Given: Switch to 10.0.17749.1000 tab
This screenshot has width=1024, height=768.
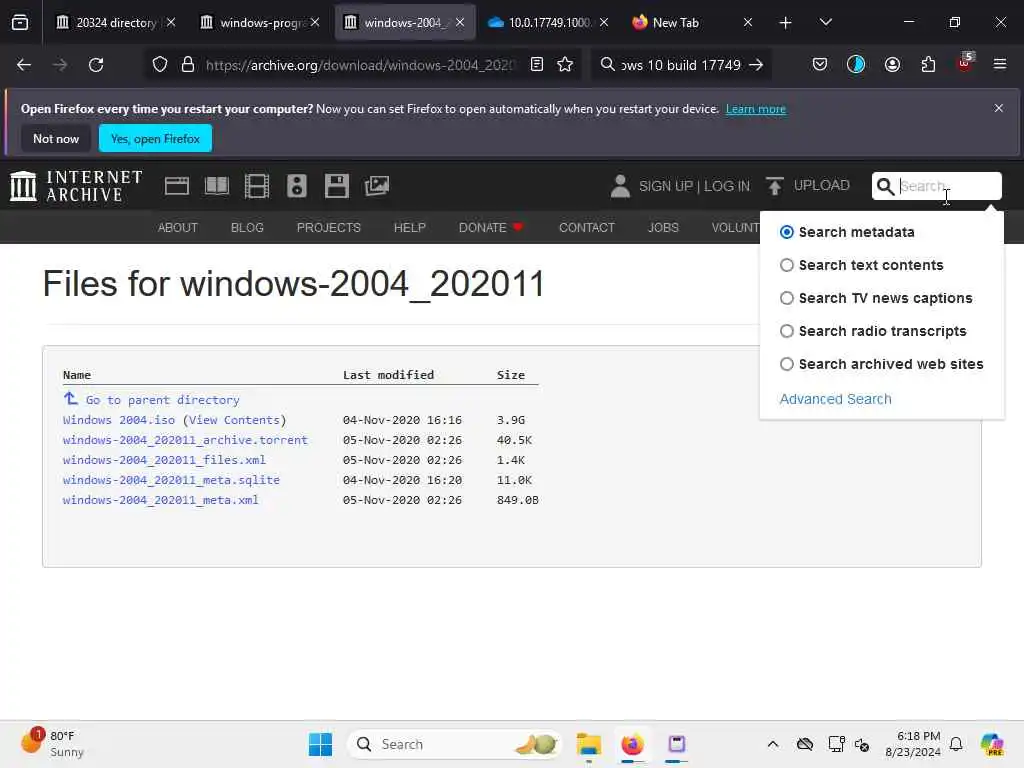Looking at the screenshot, I should (x=548, y=22).
